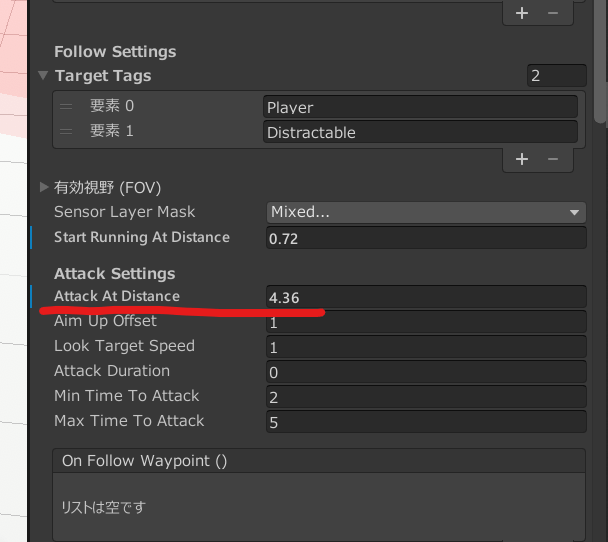Click the Look Target Speed field
The height and width of the screenshot is (542, 608).
tap(426, 347)
